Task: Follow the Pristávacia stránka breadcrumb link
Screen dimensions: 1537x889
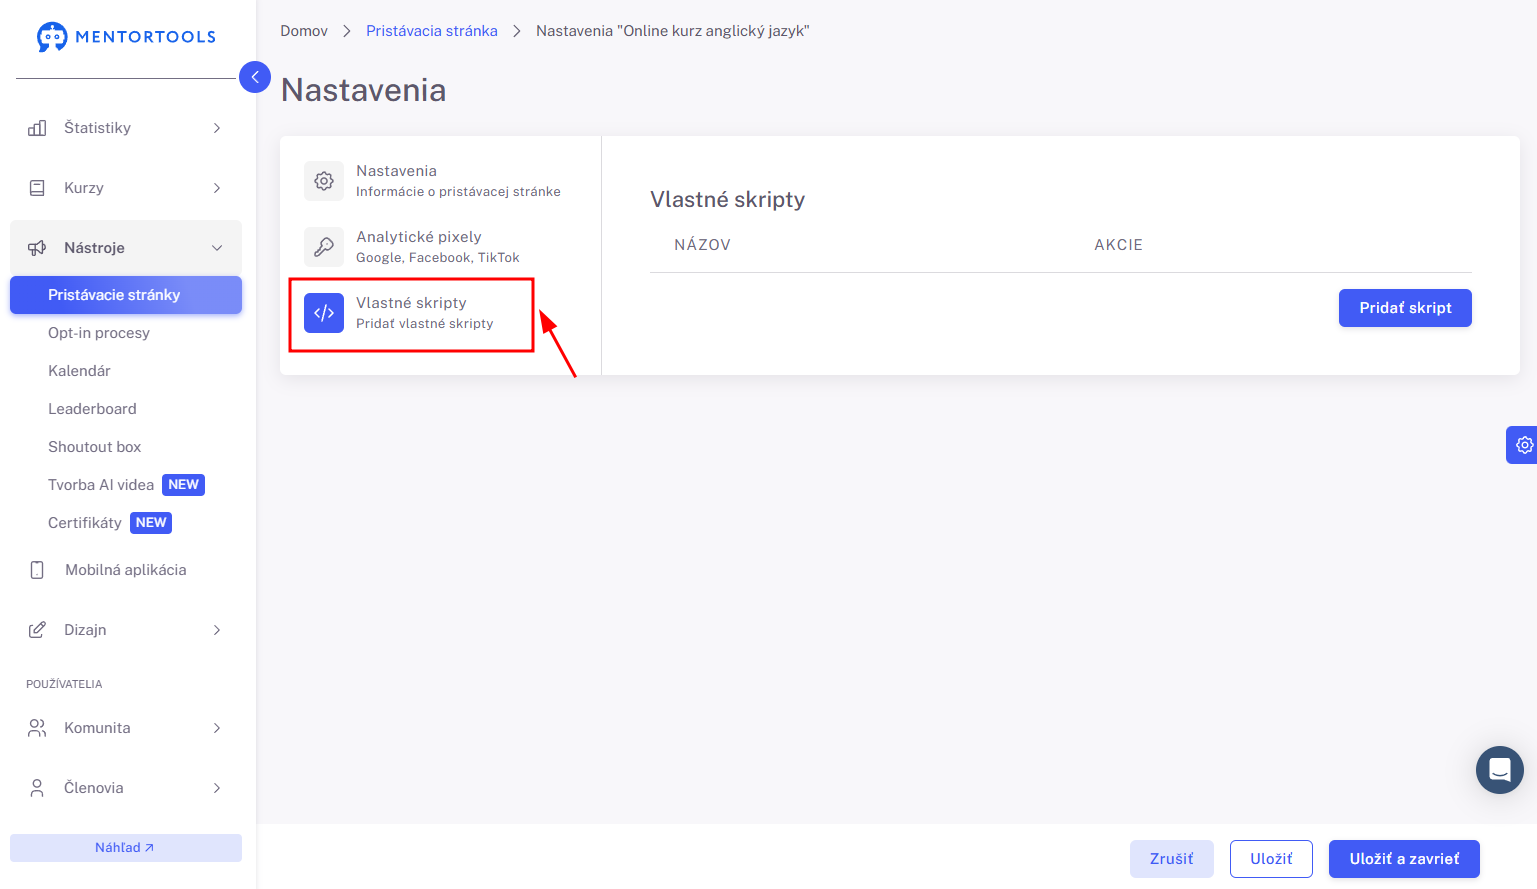Action: click(x=432, y=31)
